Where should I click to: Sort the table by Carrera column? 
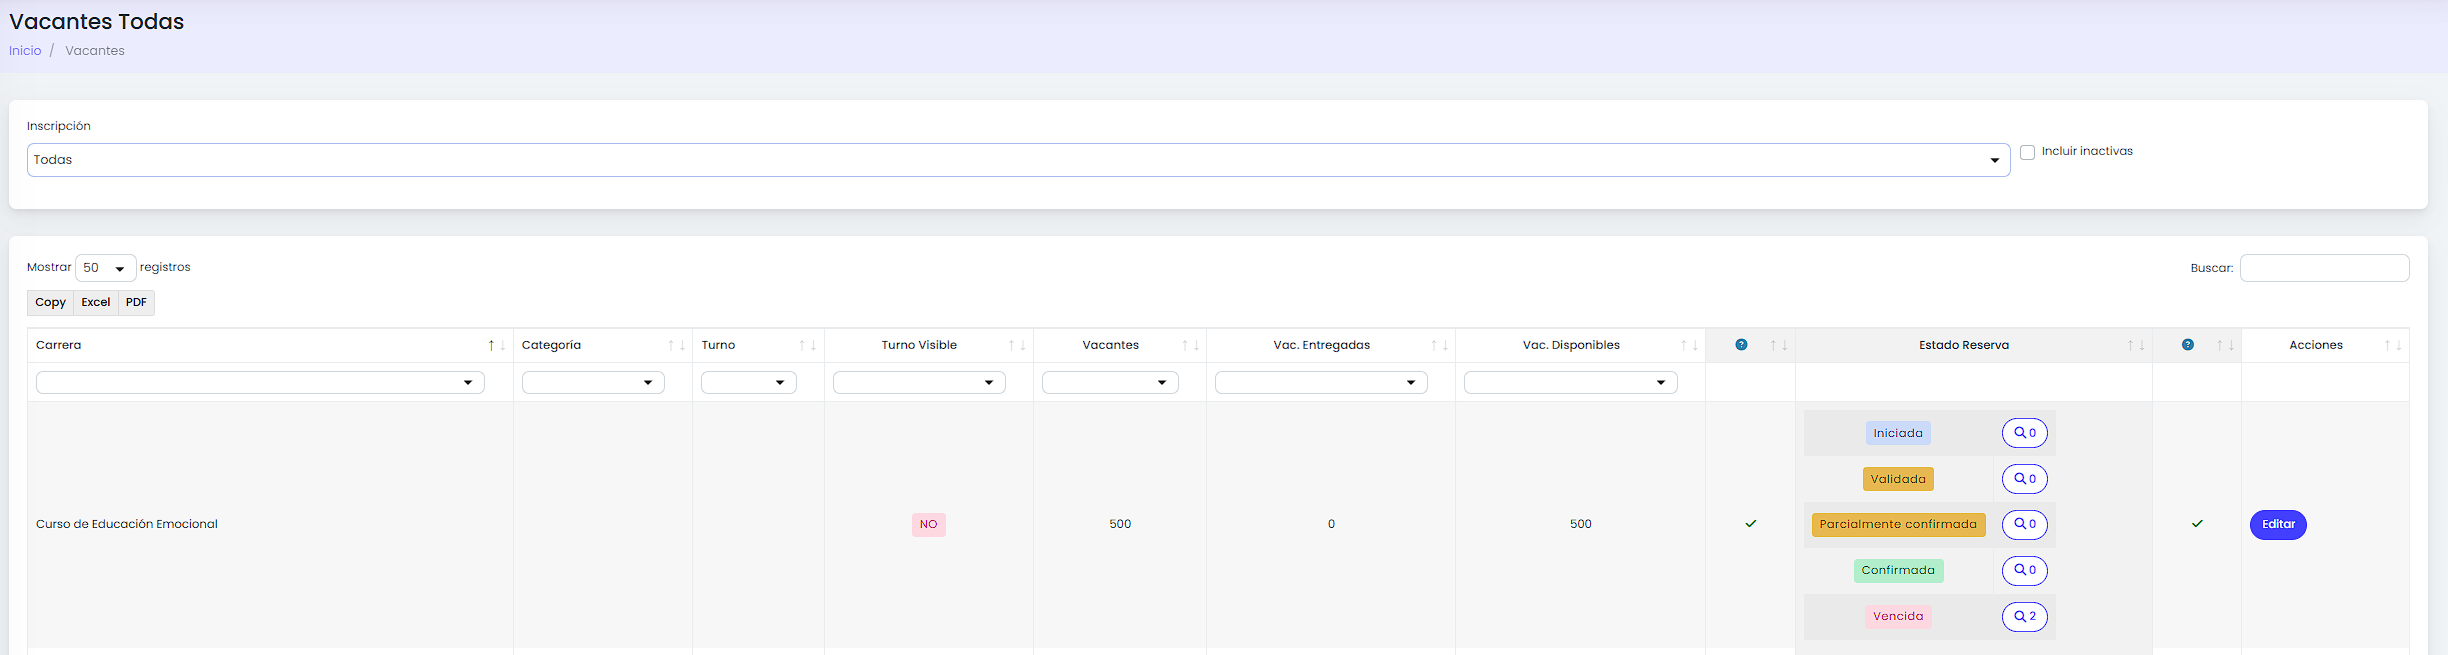click(270, 345)
